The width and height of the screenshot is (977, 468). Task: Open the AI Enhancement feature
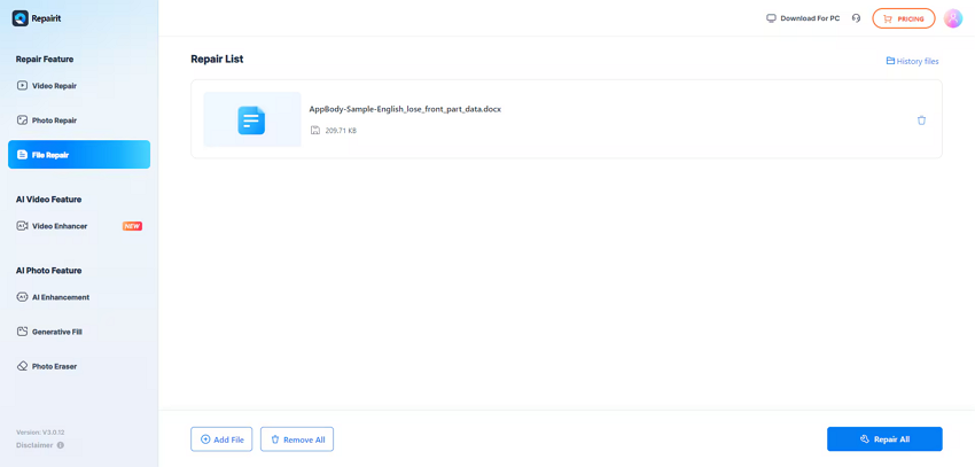(x=60, y=297)
